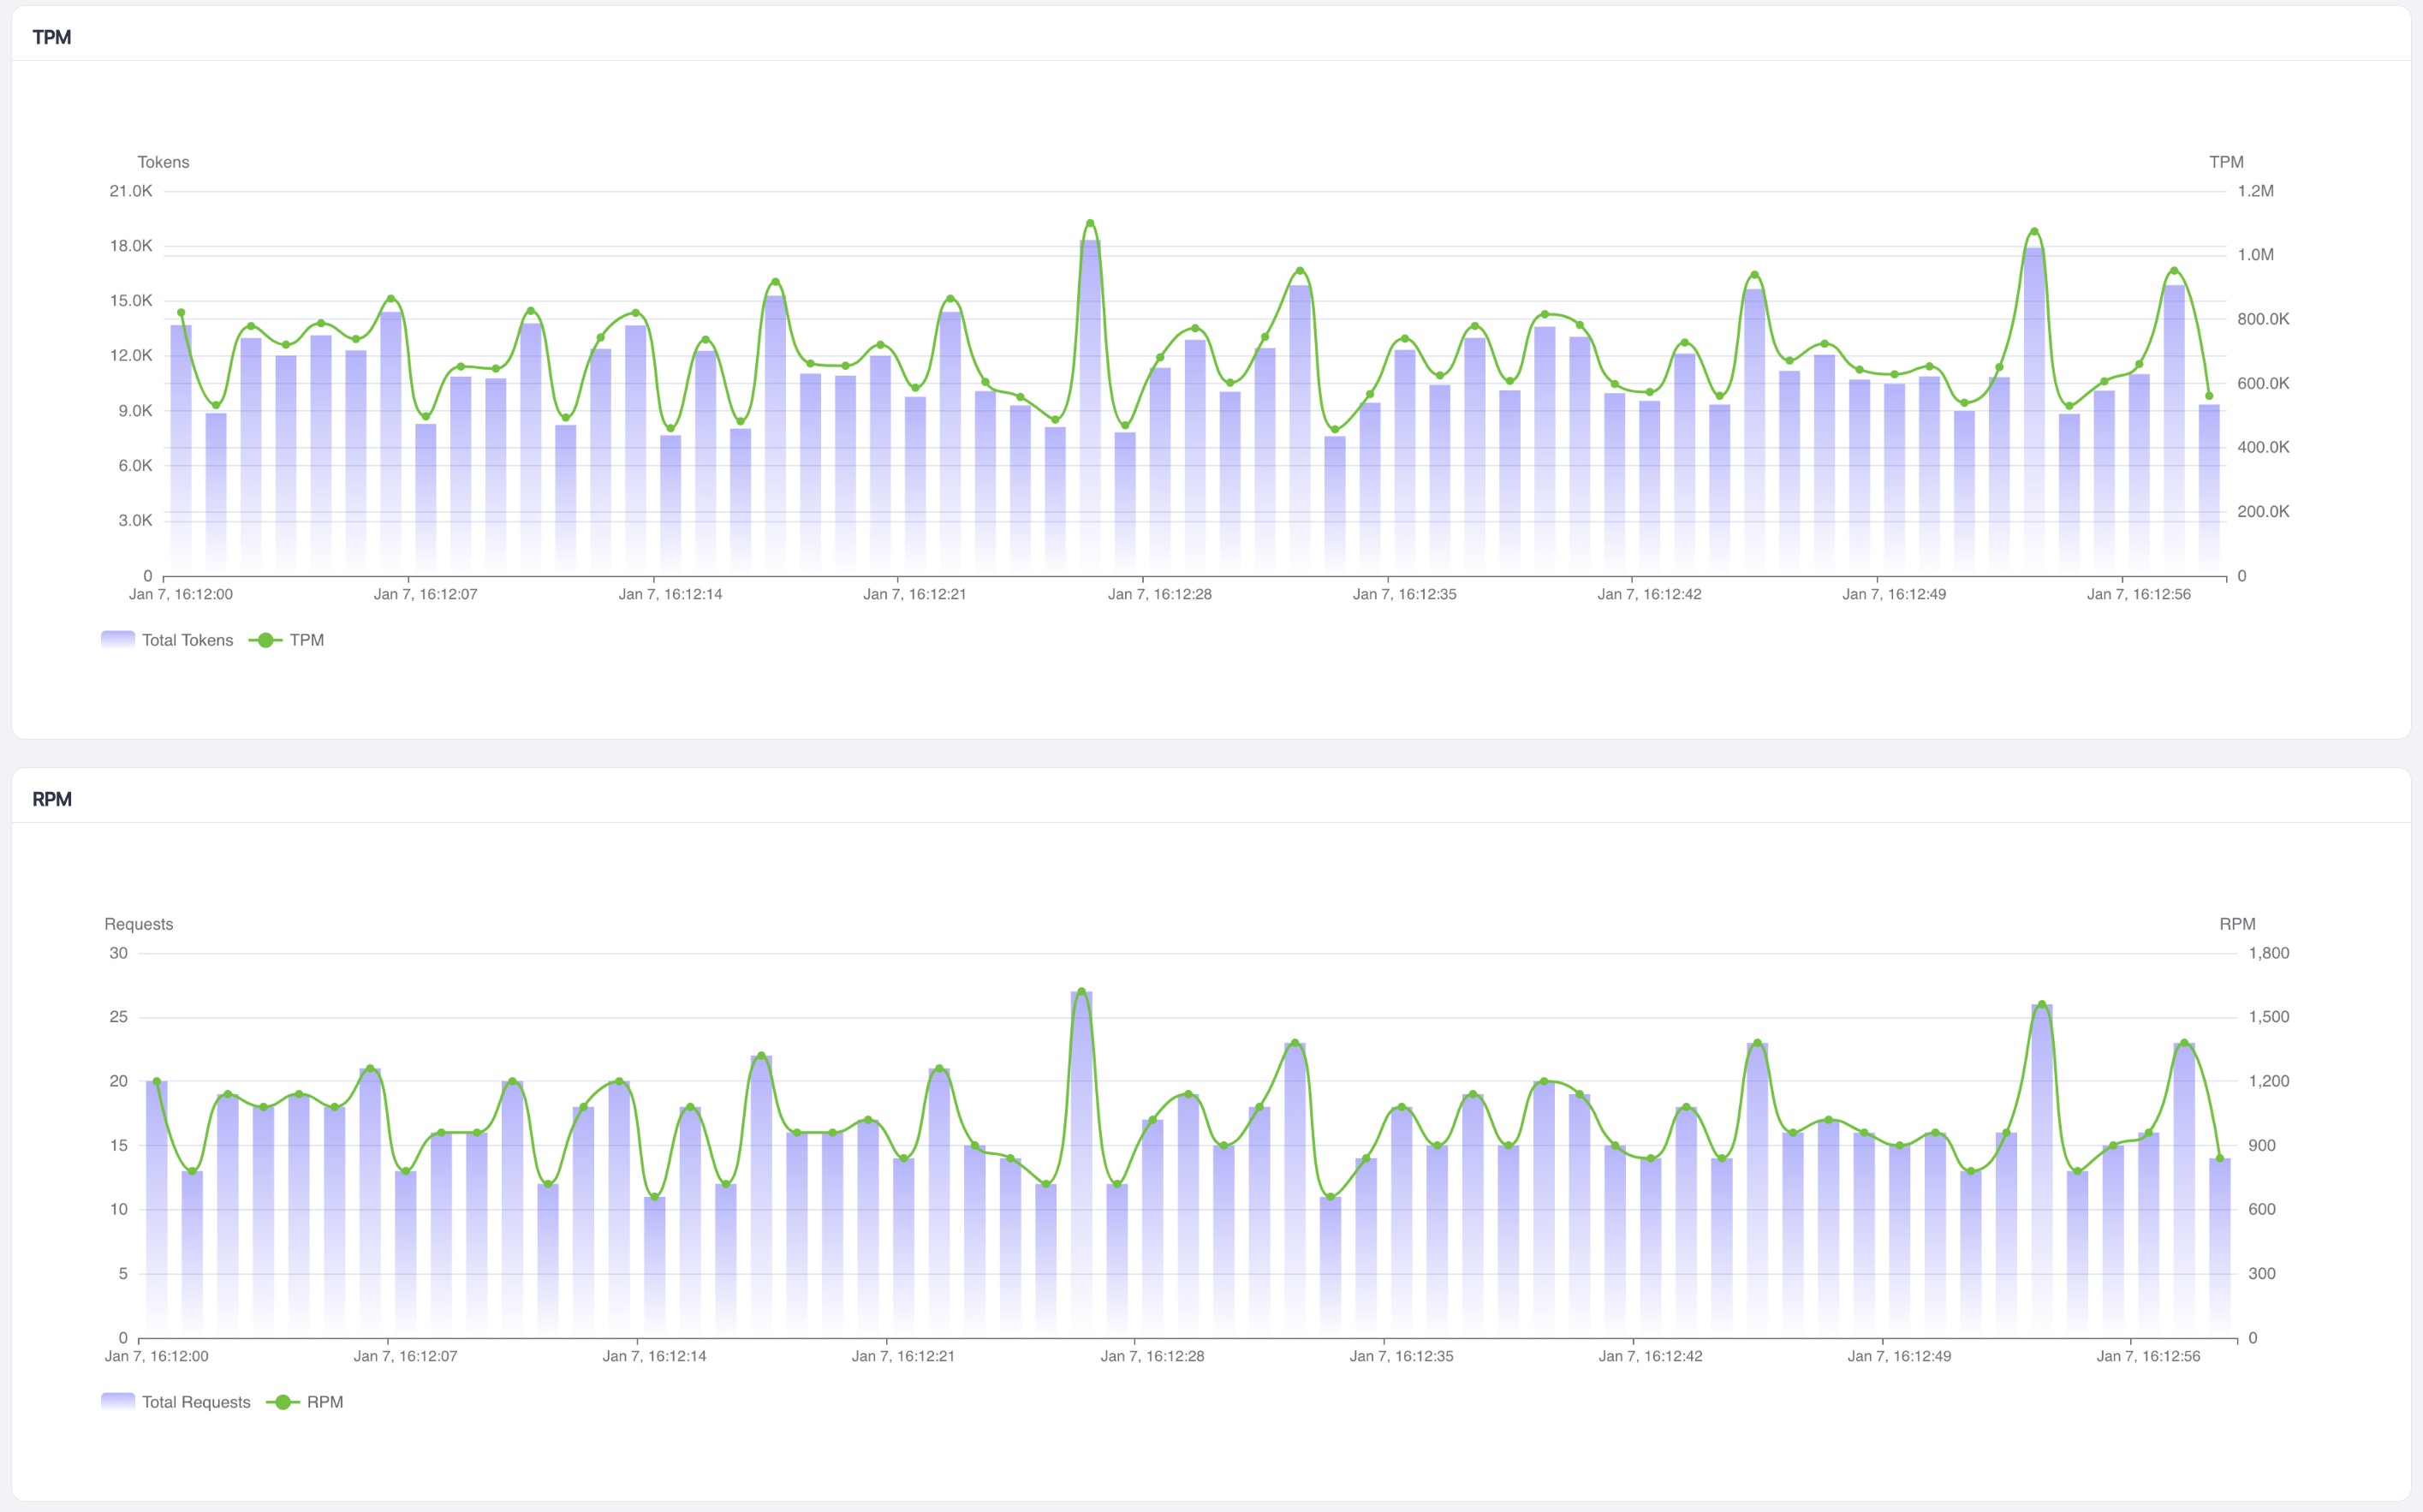Click the 'Tokens' left axis title
2423x1512 pixels.
[x=163, y=162]
